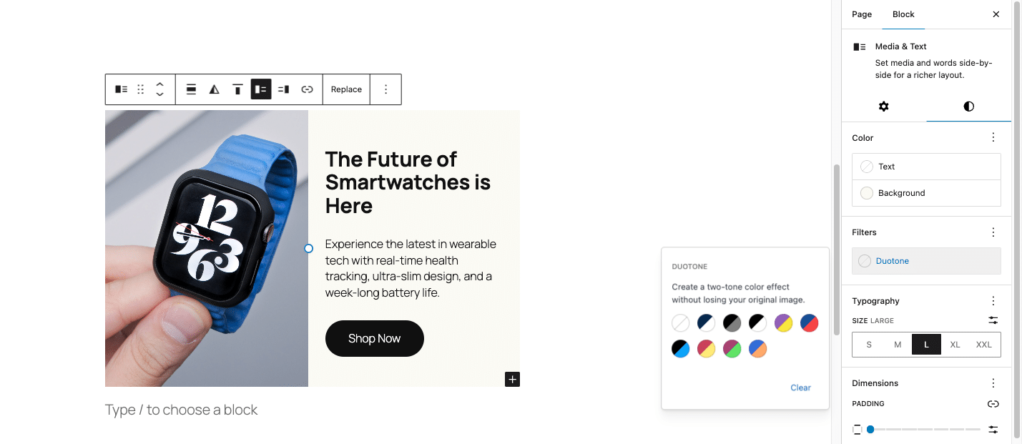This screenshot has width=1022, height=444.
Task: Choose the purple and yellow duotone swatch
Action: (784, 322)
